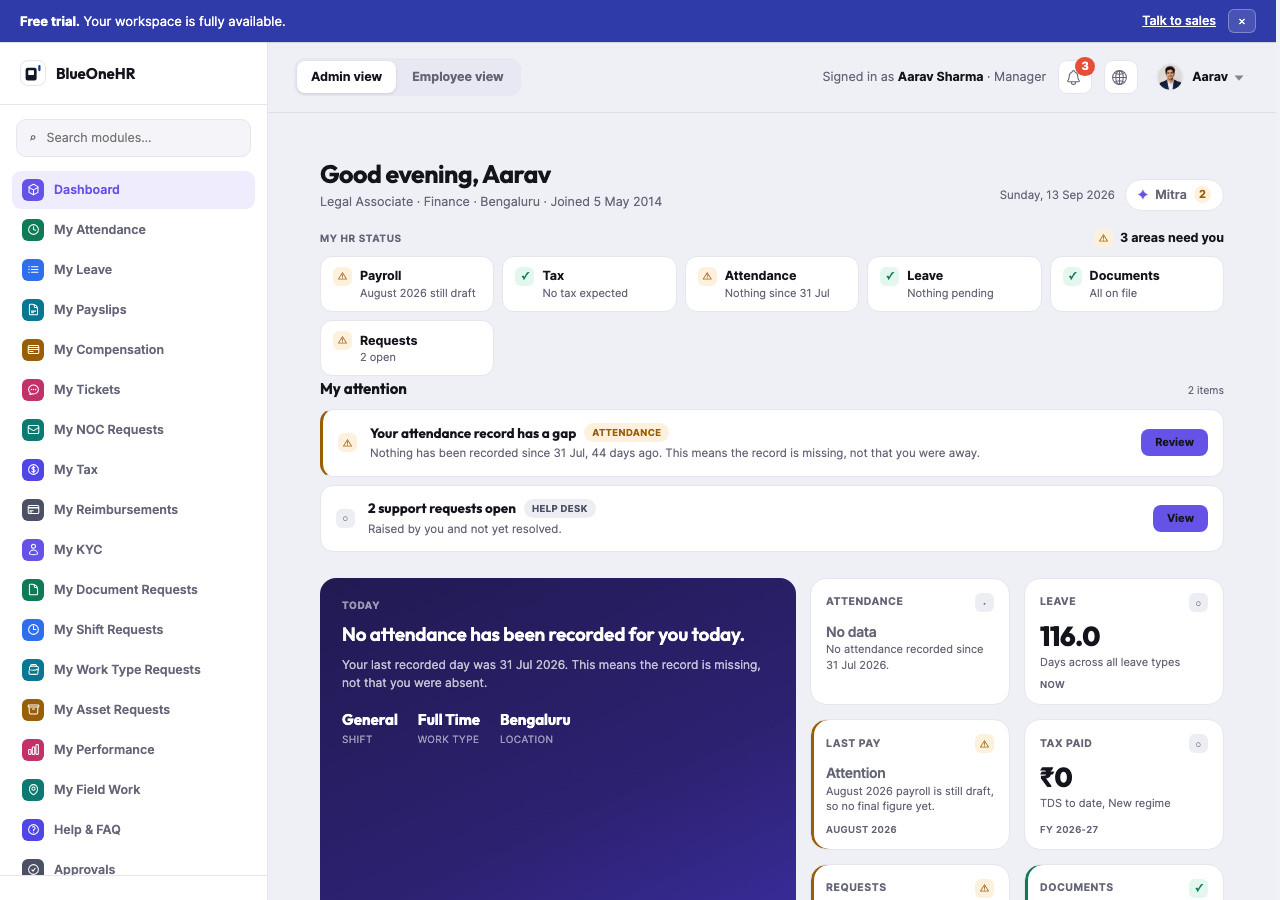Viewport: 1280px width, 900px height.
Task: Click the Payroll status chip
Action: click(407, 284)
